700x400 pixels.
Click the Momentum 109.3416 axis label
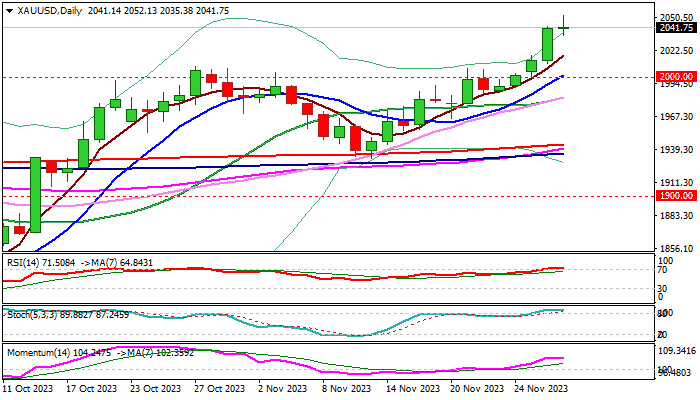(678, 352)
